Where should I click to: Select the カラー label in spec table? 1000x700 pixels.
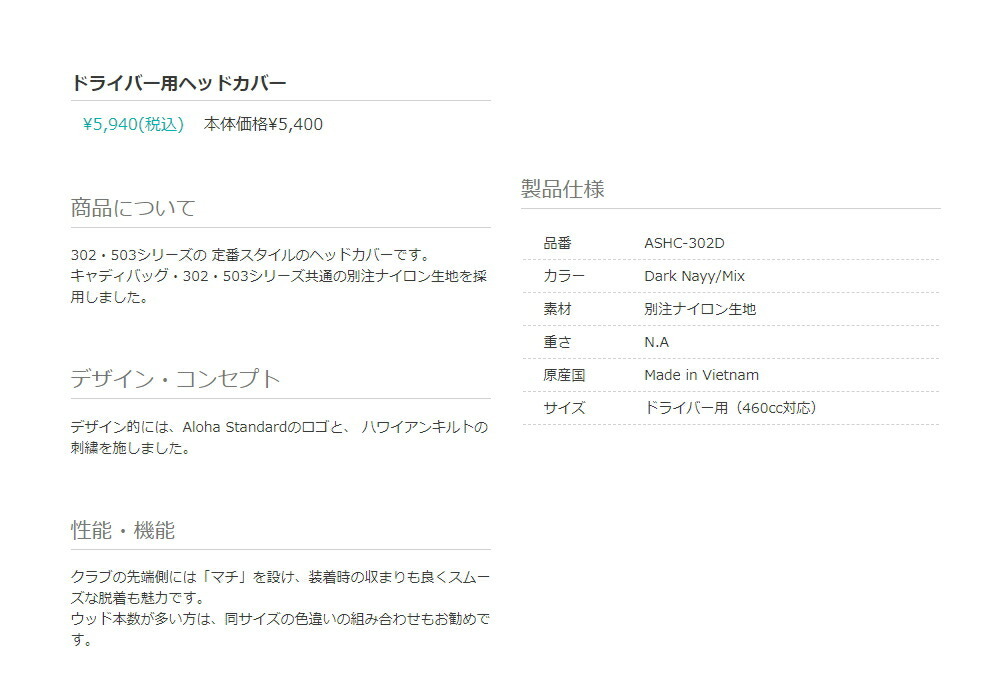(564, 276)
